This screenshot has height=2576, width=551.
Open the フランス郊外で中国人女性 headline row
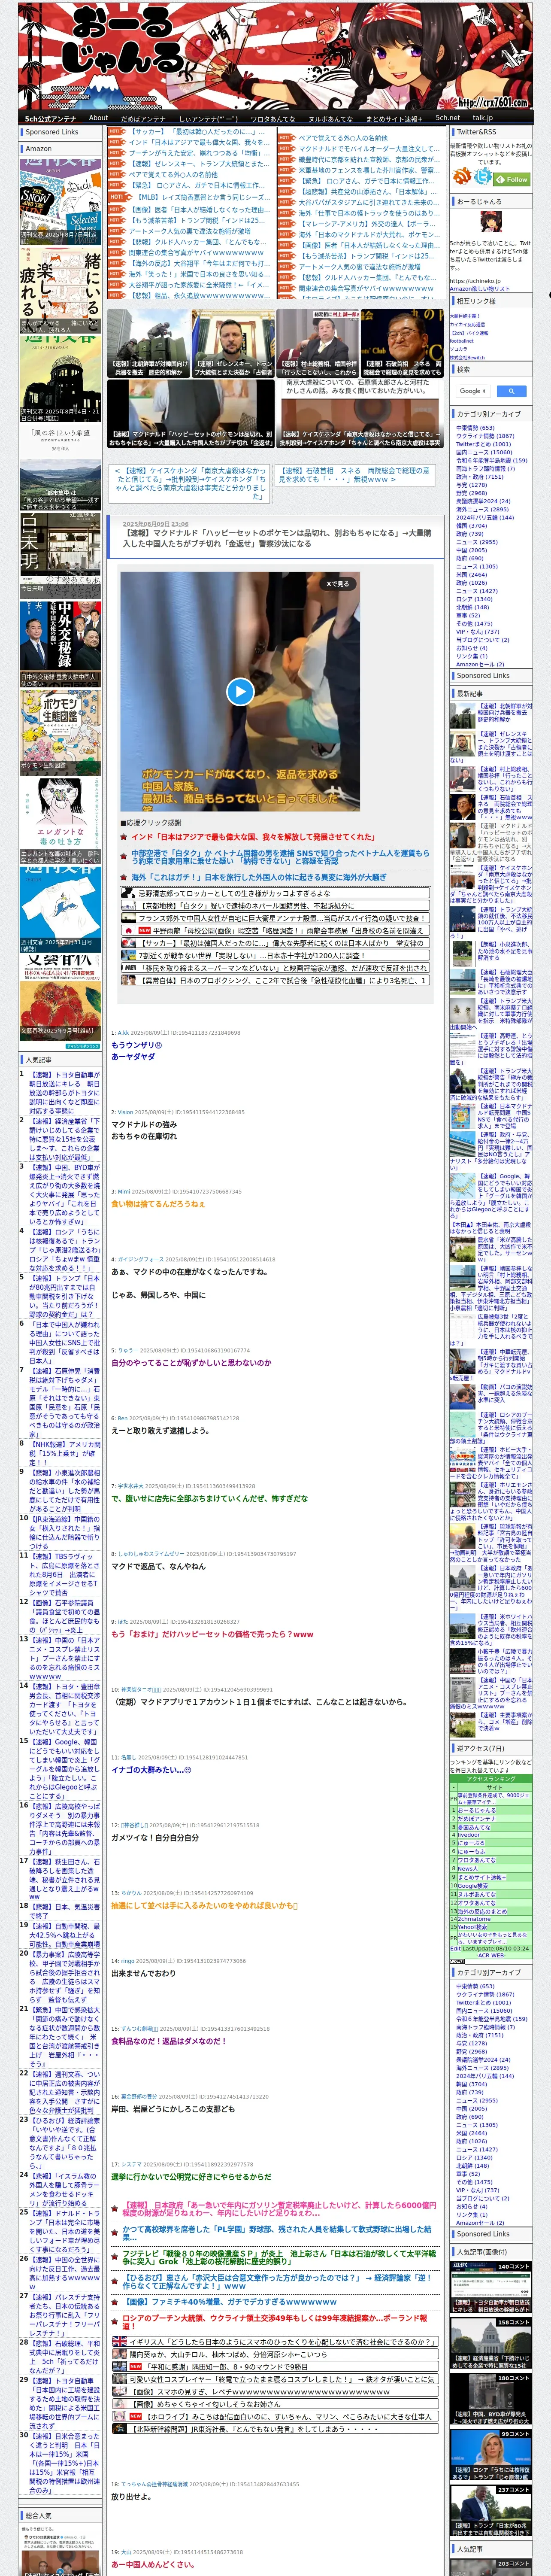tap(275, 917)
